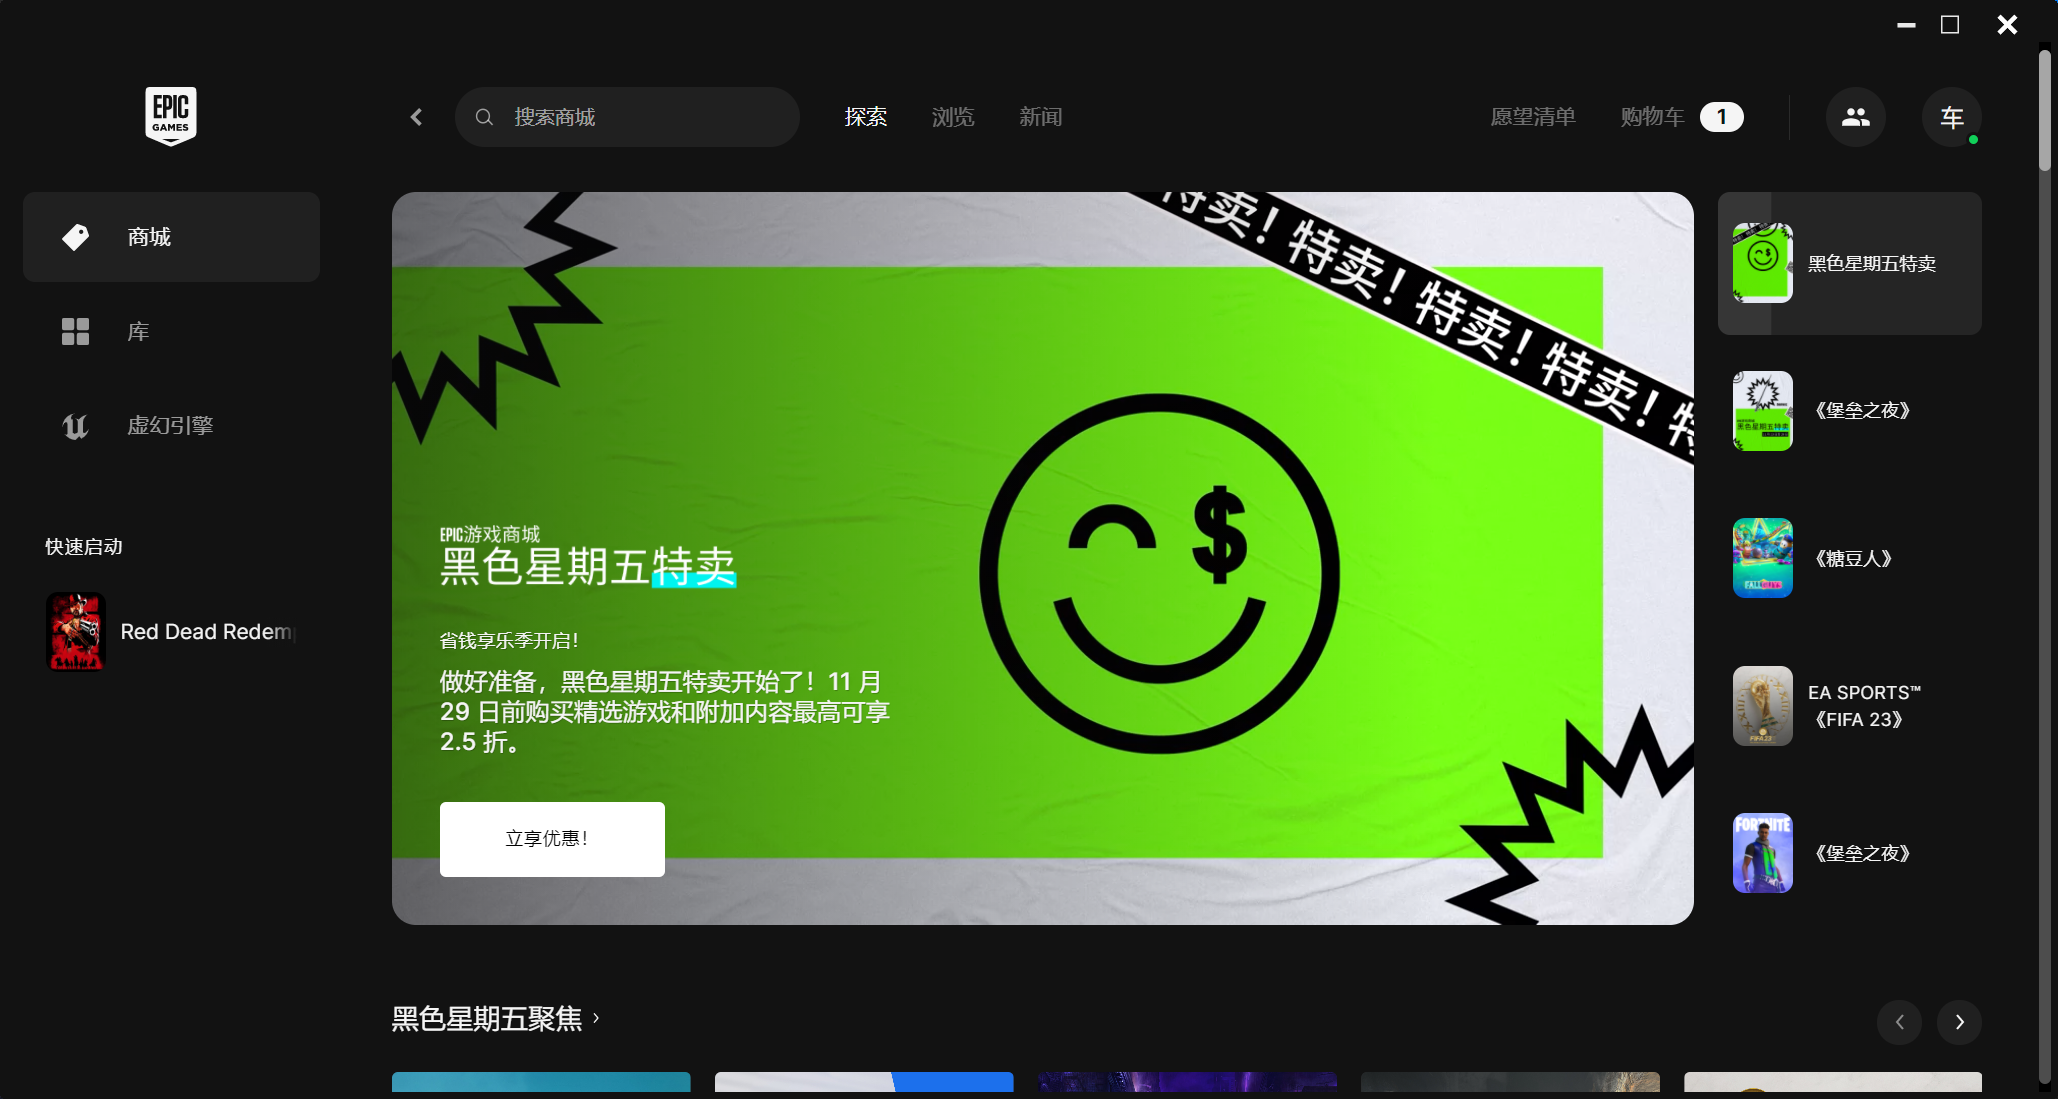Open 虚幻引擎 from the sidebar
Screen dimensions: 2058x1099
point(171,426)
